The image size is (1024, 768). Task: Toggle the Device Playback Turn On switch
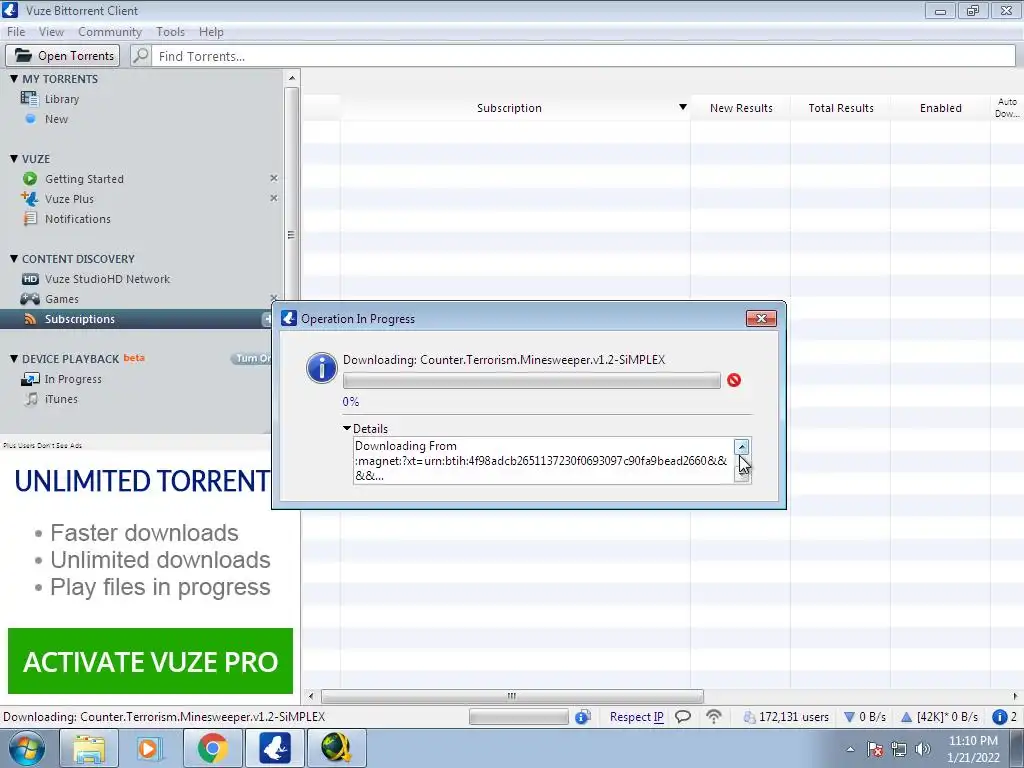(251, 359)
